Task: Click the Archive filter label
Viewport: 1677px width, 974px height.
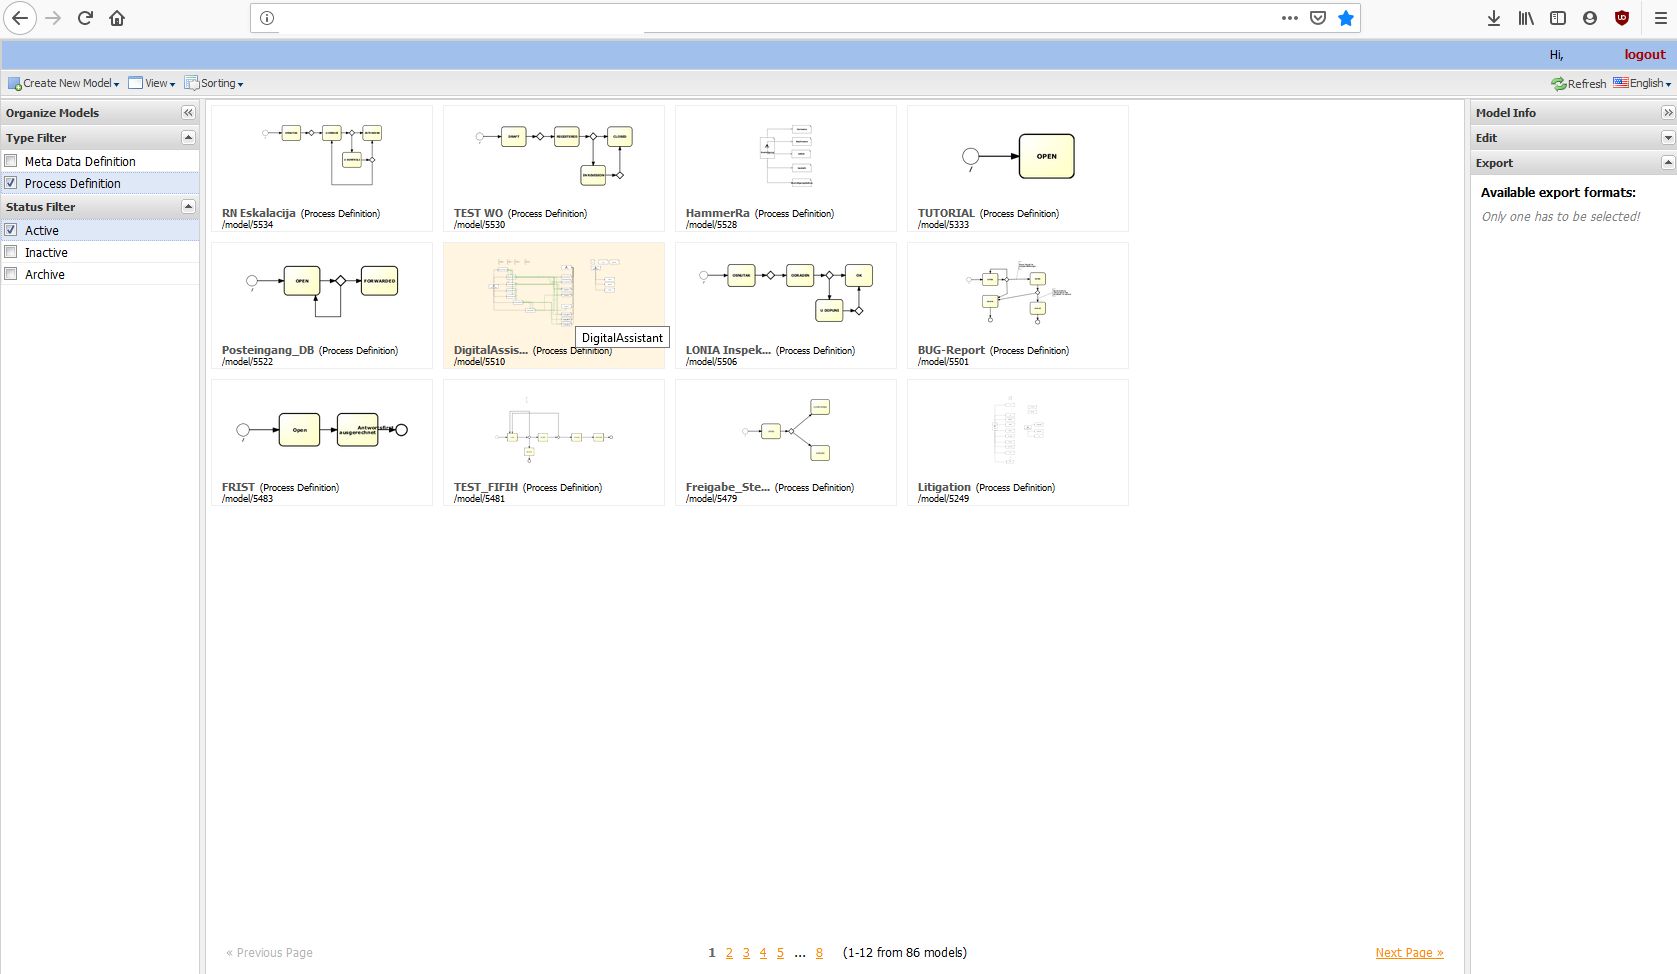Action: (45, 274)
